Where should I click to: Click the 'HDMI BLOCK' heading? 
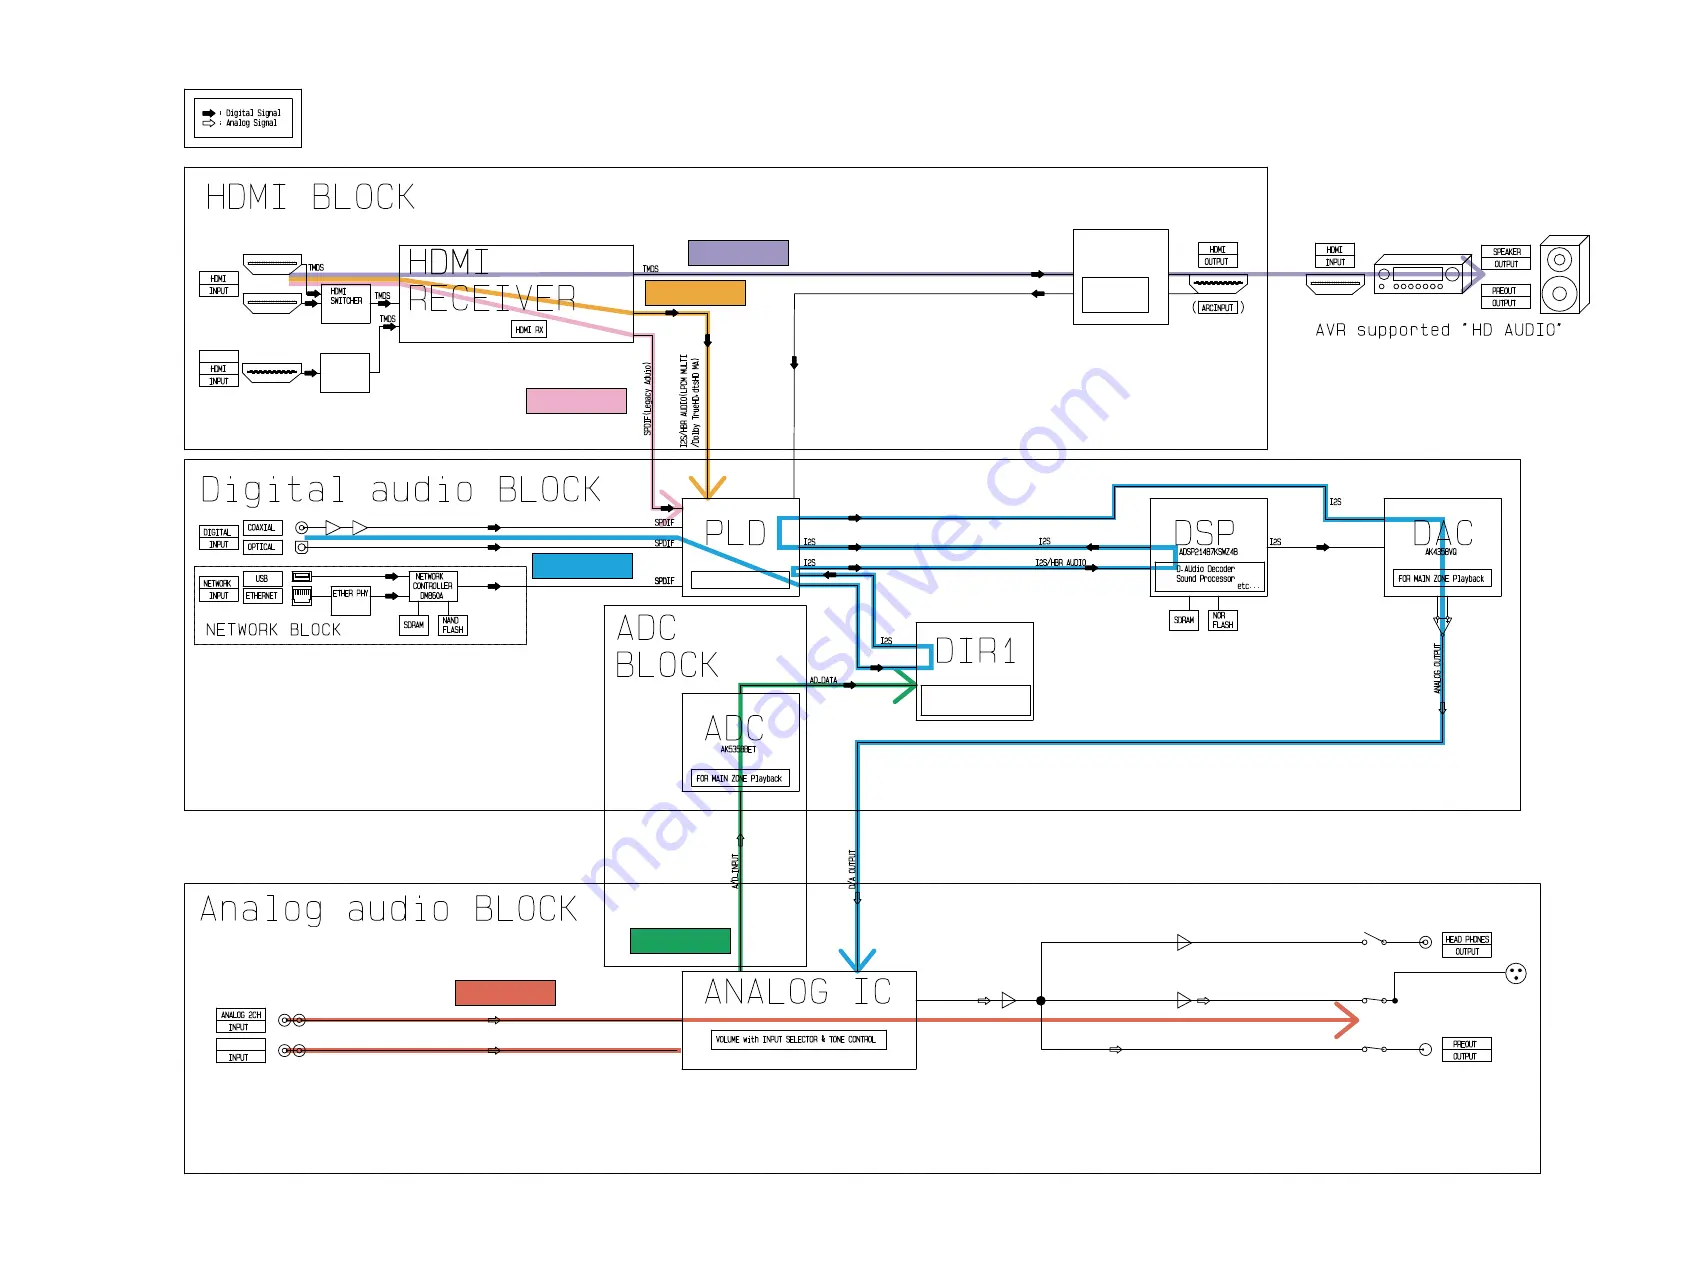tap(310, 197)
